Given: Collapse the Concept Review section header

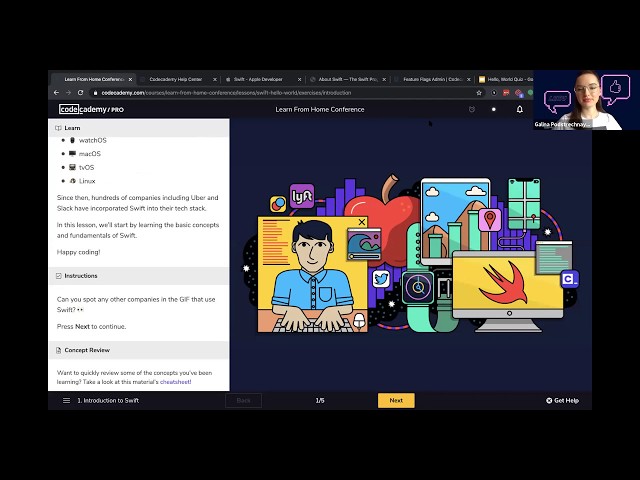Looking at the screenshot, I should [139, 350].
